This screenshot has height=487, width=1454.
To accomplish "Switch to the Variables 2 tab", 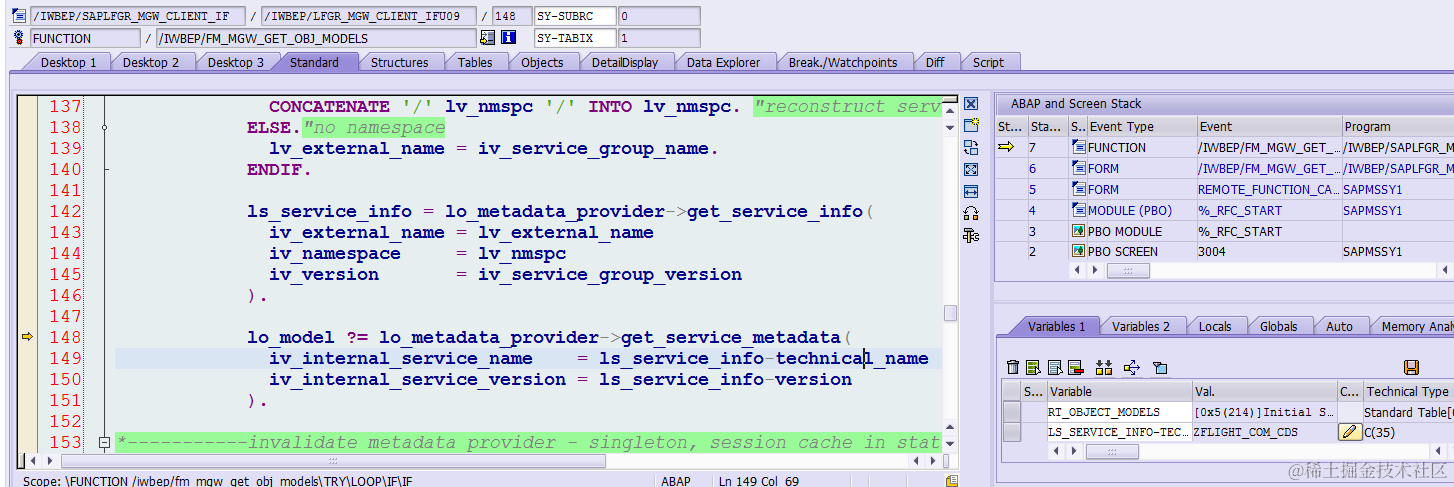I will [1141, 326].
